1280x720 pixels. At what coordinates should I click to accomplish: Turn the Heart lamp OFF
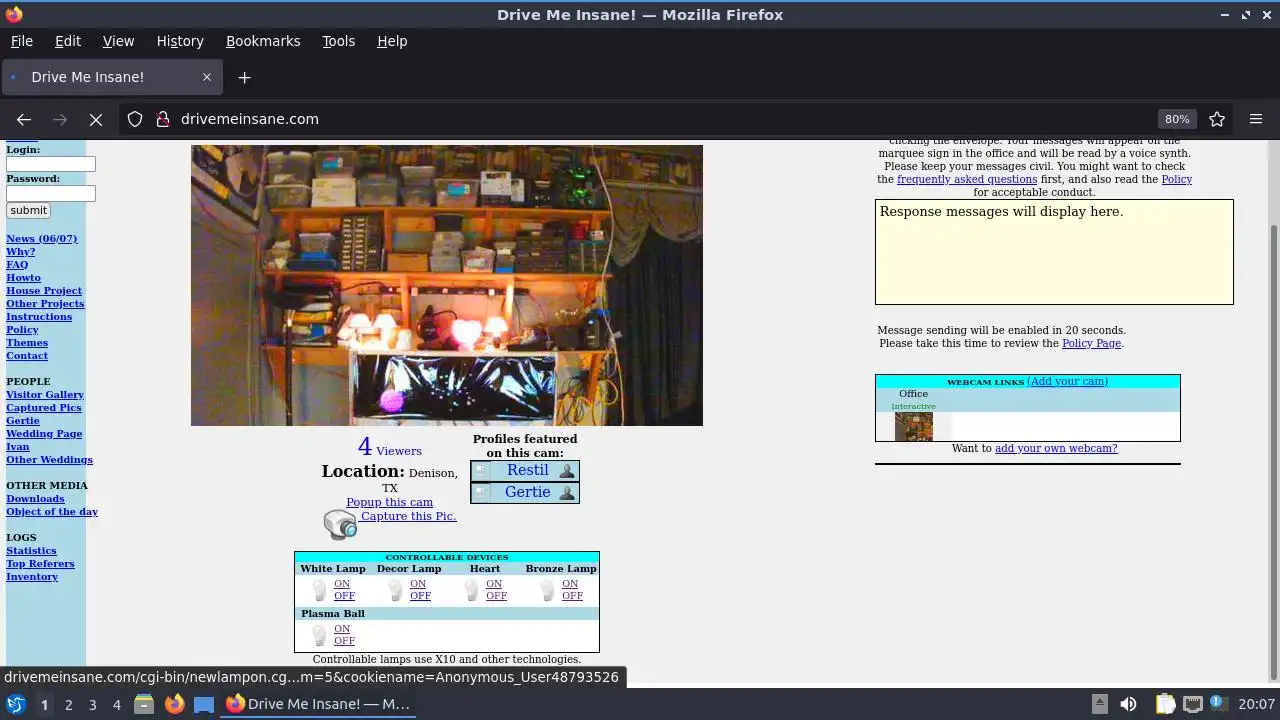click(x=496, y=596)
